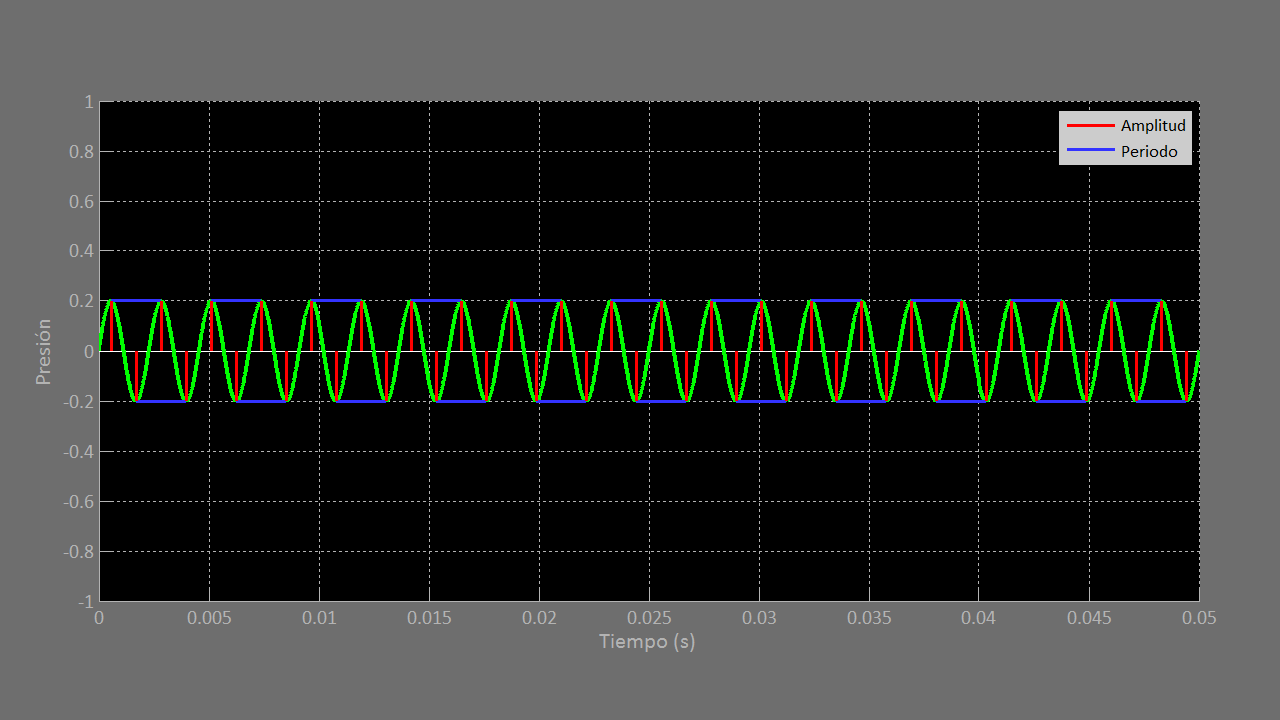The image size is (1280, 720).
Task: Click the 0.8 y-axis tick label
Action: coord(81,152)
